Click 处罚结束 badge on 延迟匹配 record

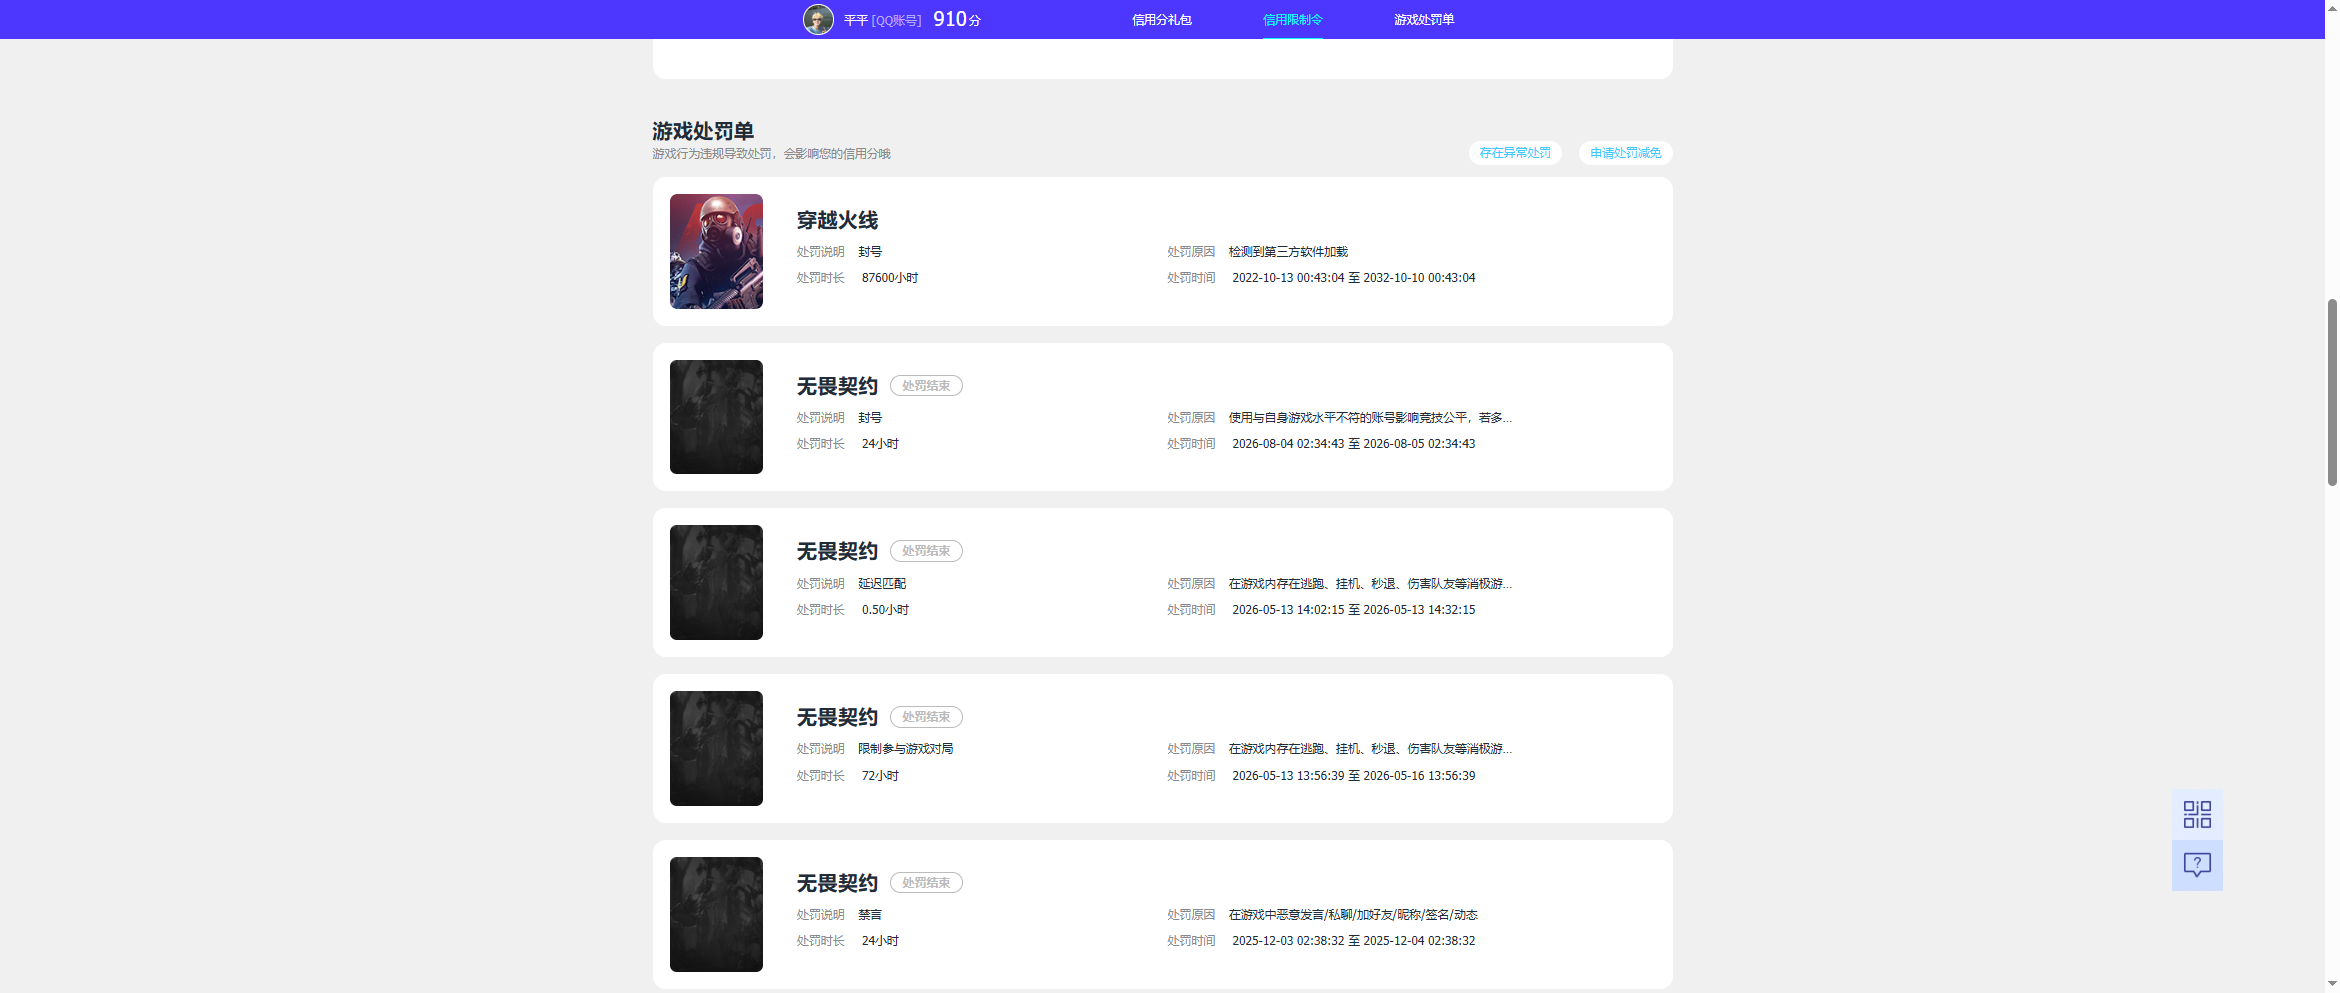click(926, 551)
